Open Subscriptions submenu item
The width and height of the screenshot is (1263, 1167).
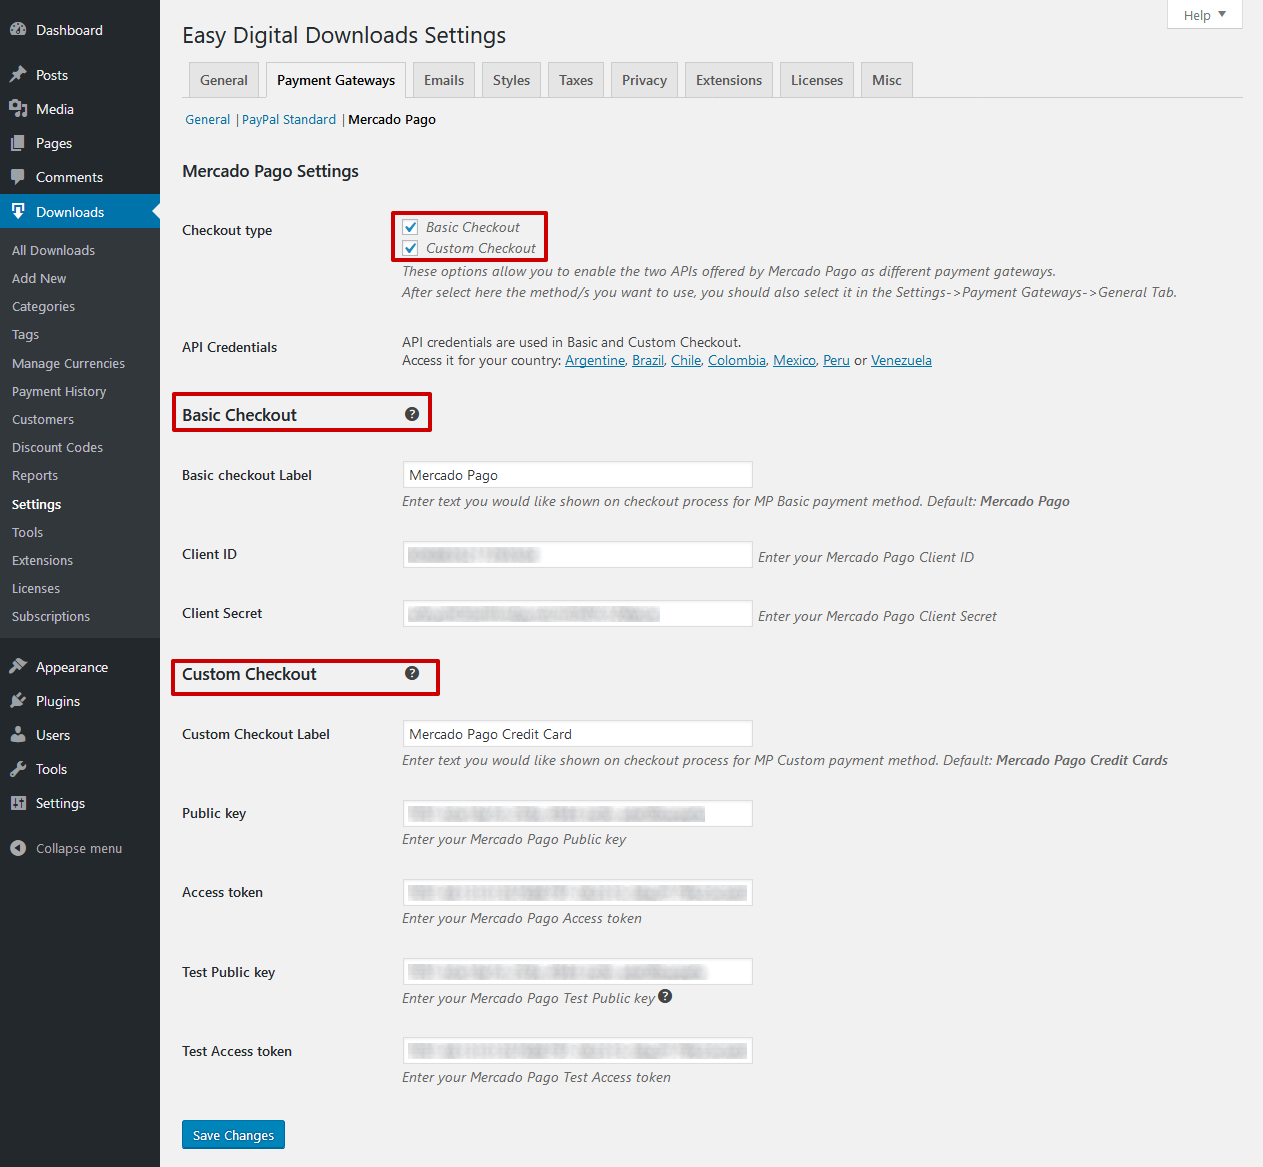click(x=51, y=616)
